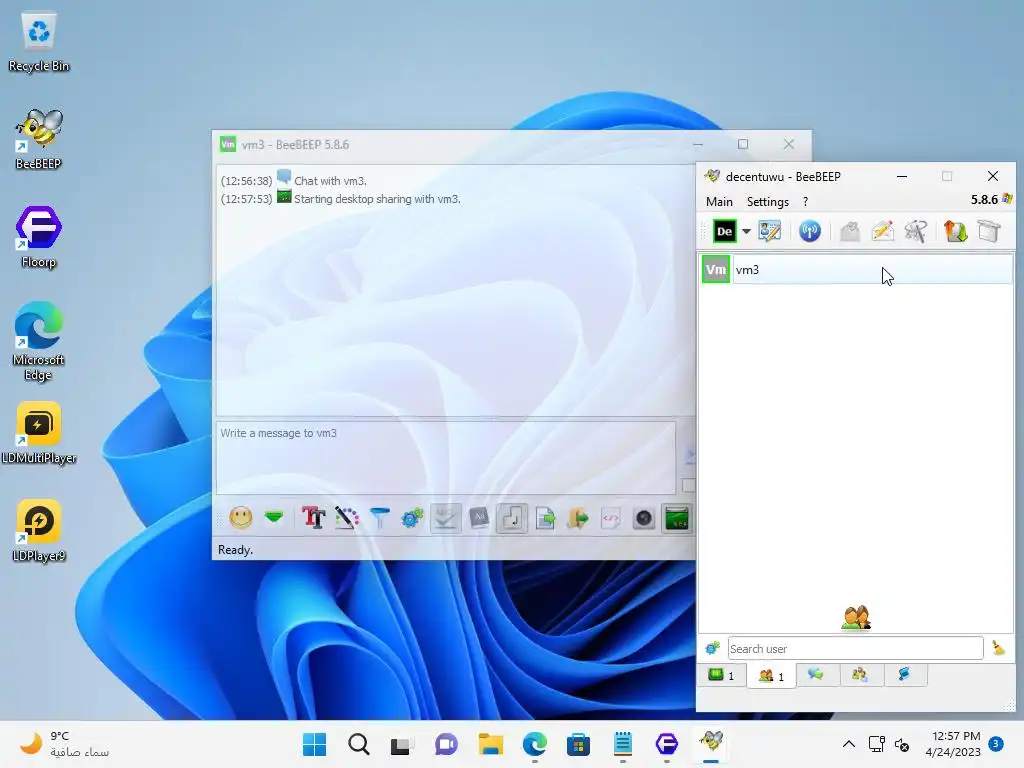The width and height of the screenshot is (1024, 768).
Task: Click the code snippet </> icon
Action: click(x=611, y=519)
